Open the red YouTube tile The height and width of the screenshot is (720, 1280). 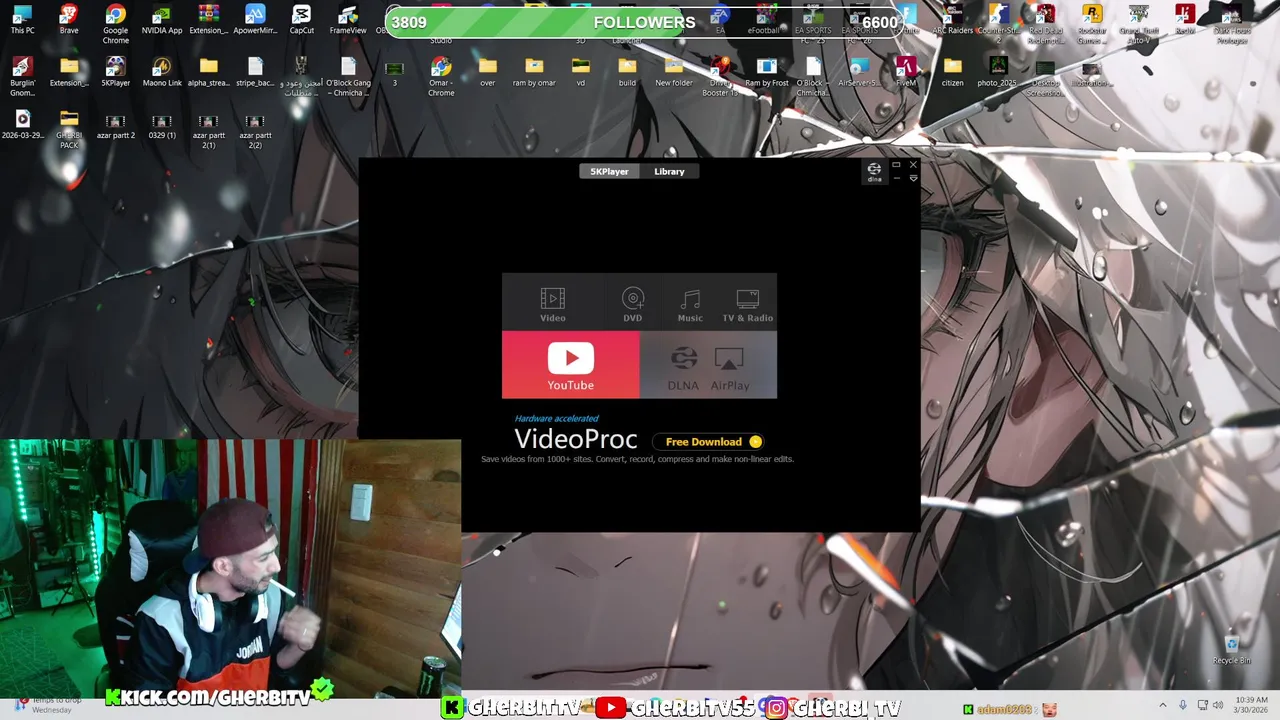(x=570, y=365)
